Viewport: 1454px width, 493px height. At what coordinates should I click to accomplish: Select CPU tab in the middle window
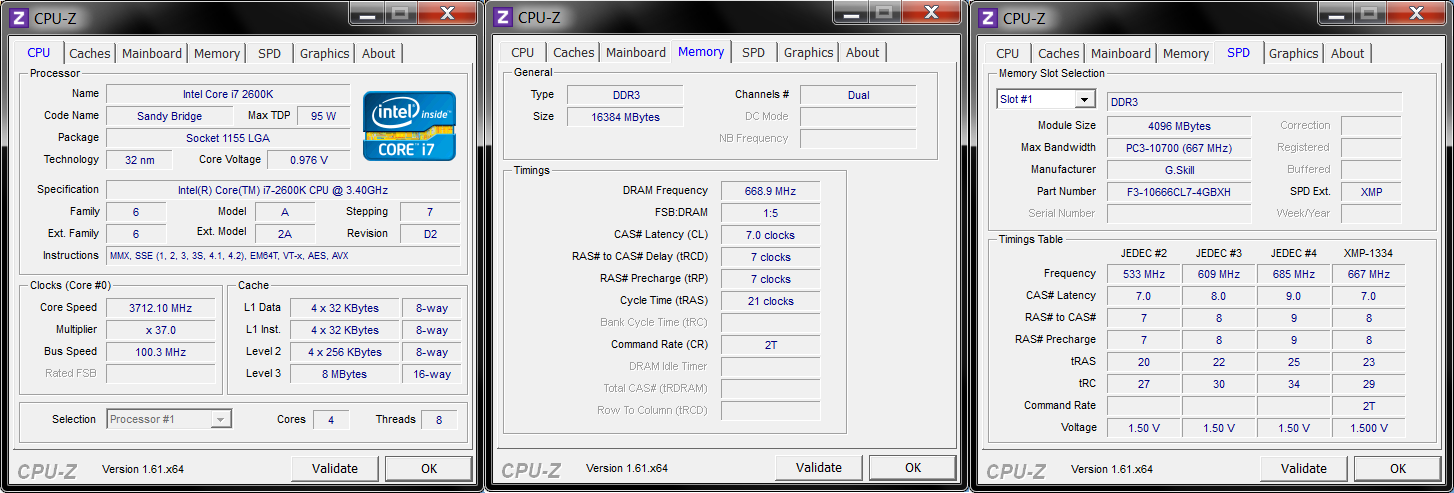pos(523,53)
